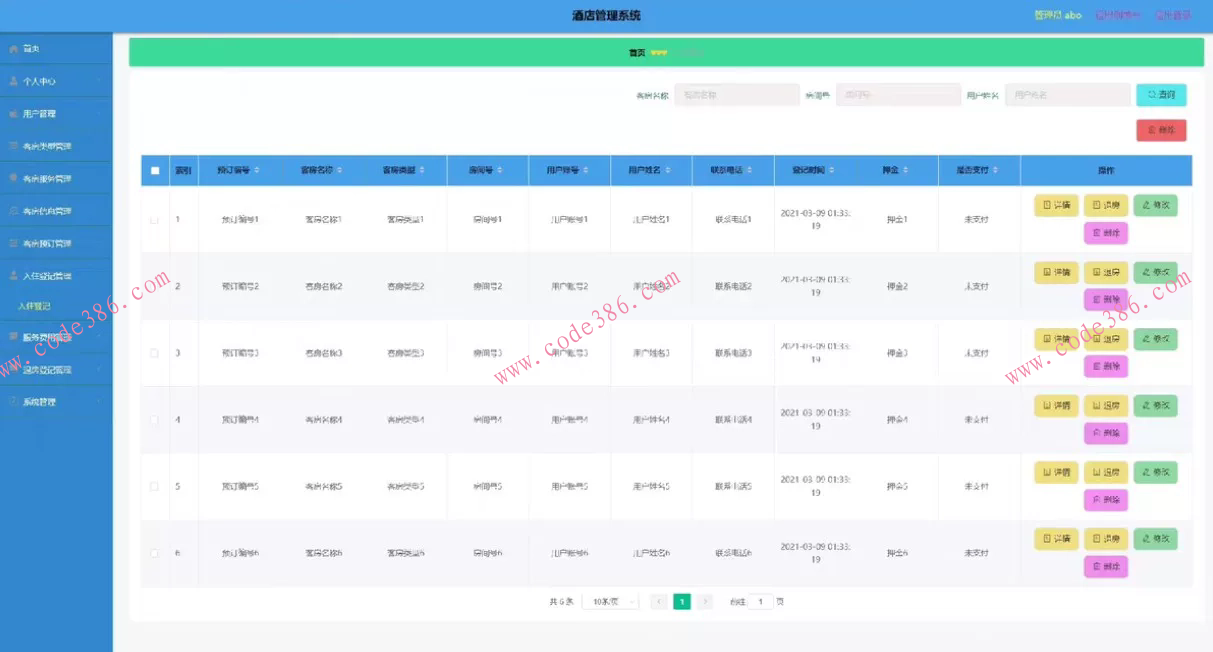Check the checkbox for row 3
Viewport: 1213px width, 652px height.
pos(155,353)
